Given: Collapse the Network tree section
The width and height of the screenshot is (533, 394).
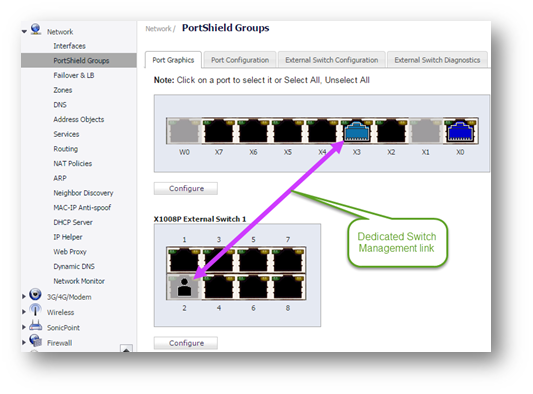Looking at the screenshot, I should point(24,32).
